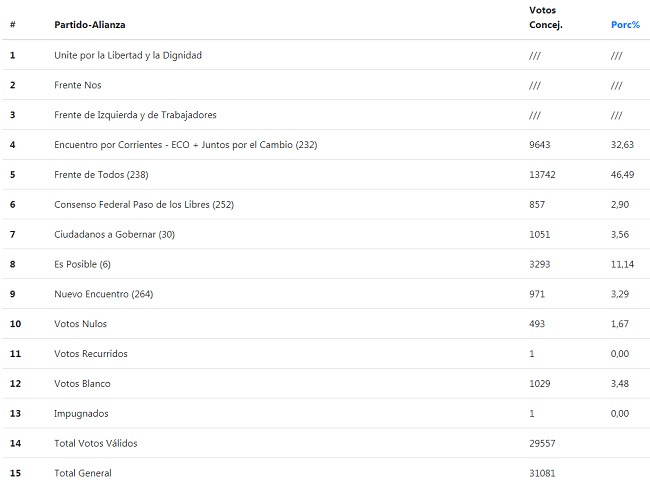Click the 46,49 percentage cell
650x488 pixels.
click(x=622, y=175)
